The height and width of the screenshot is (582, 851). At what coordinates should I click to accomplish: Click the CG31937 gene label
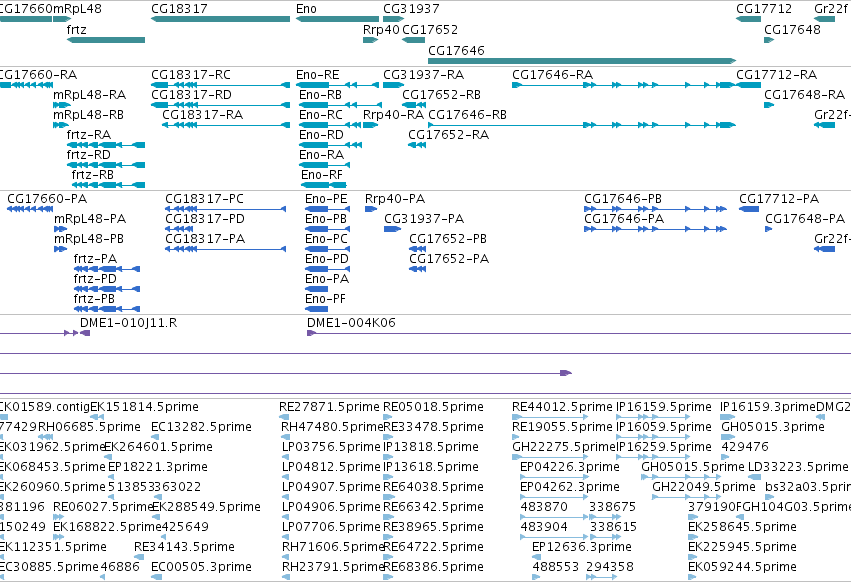pos(411,9)
